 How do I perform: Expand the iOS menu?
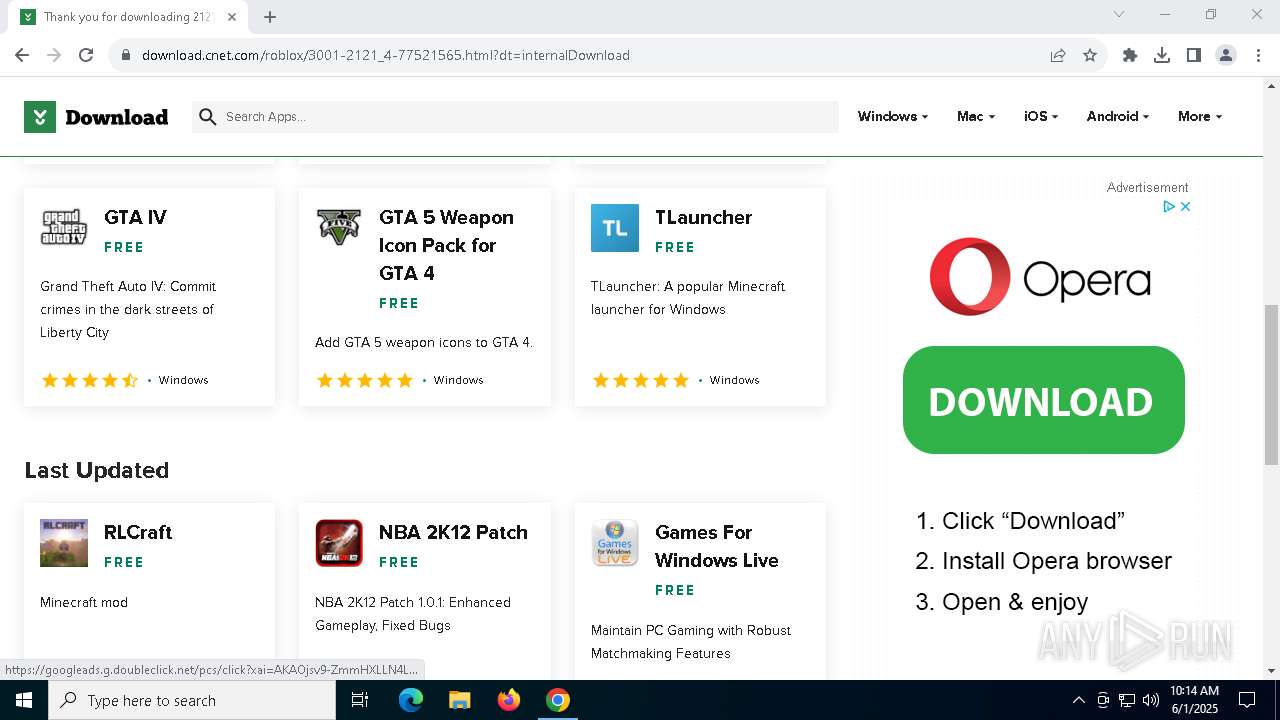pos(1040,117)
